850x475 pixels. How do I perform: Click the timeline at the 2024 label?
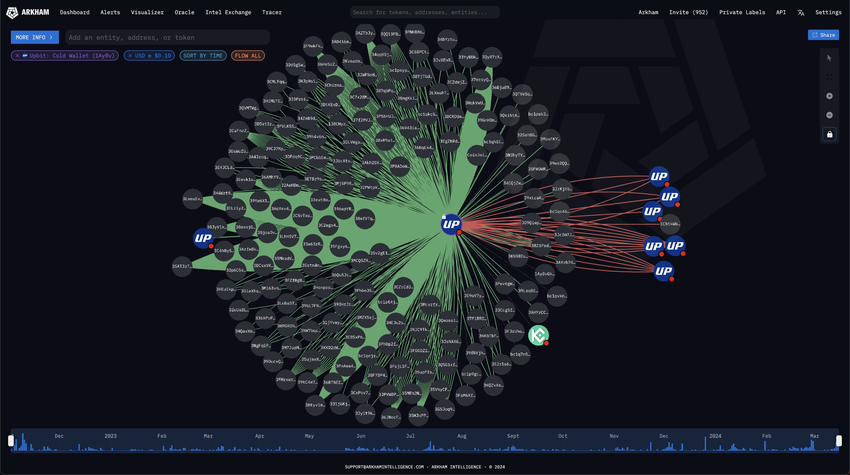[x=715, y=435]
